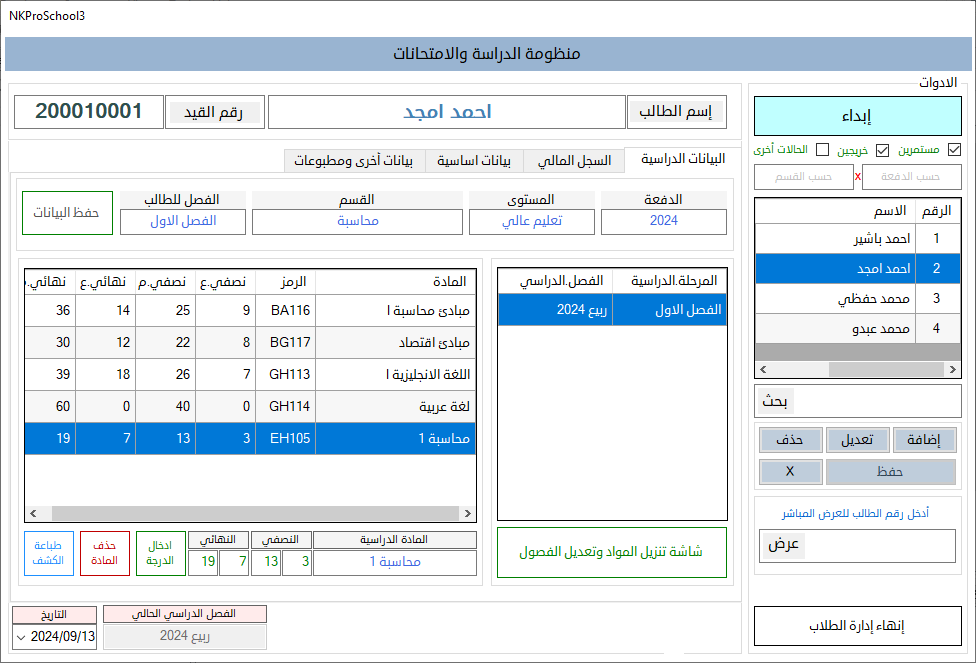Image resolution: width=976 pixels, height=663 pixels.
Task: Click the إضافة button
Action: coord(924,440)
